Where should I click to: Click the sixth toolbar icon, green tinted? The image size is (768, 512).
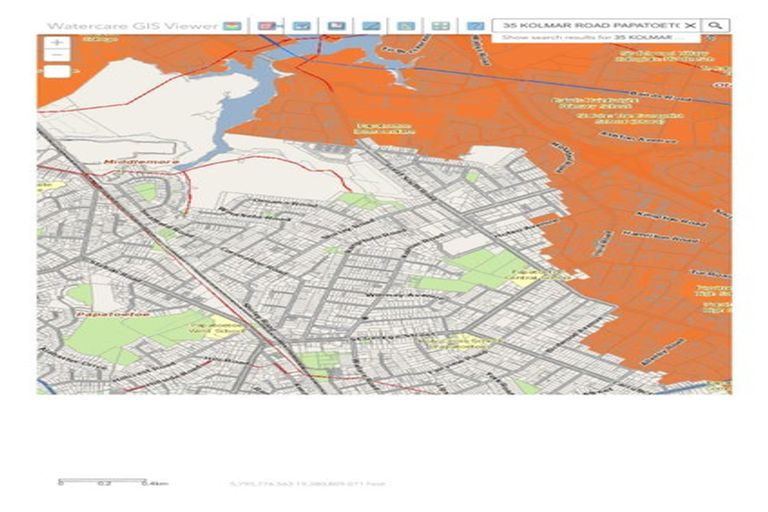[x=405, y=24]
